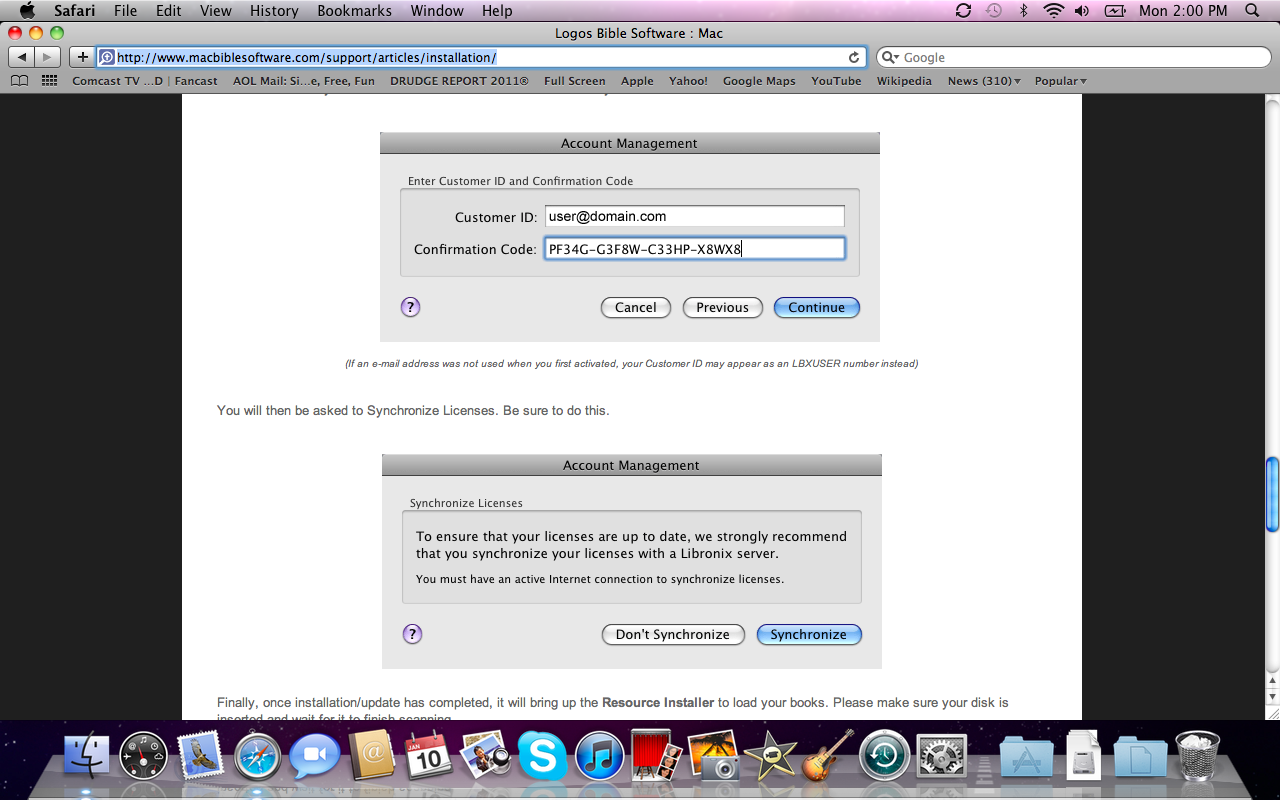1280x800 pixels.
Task: Open Time Machine from the Dock
Action: pos(885,756)
